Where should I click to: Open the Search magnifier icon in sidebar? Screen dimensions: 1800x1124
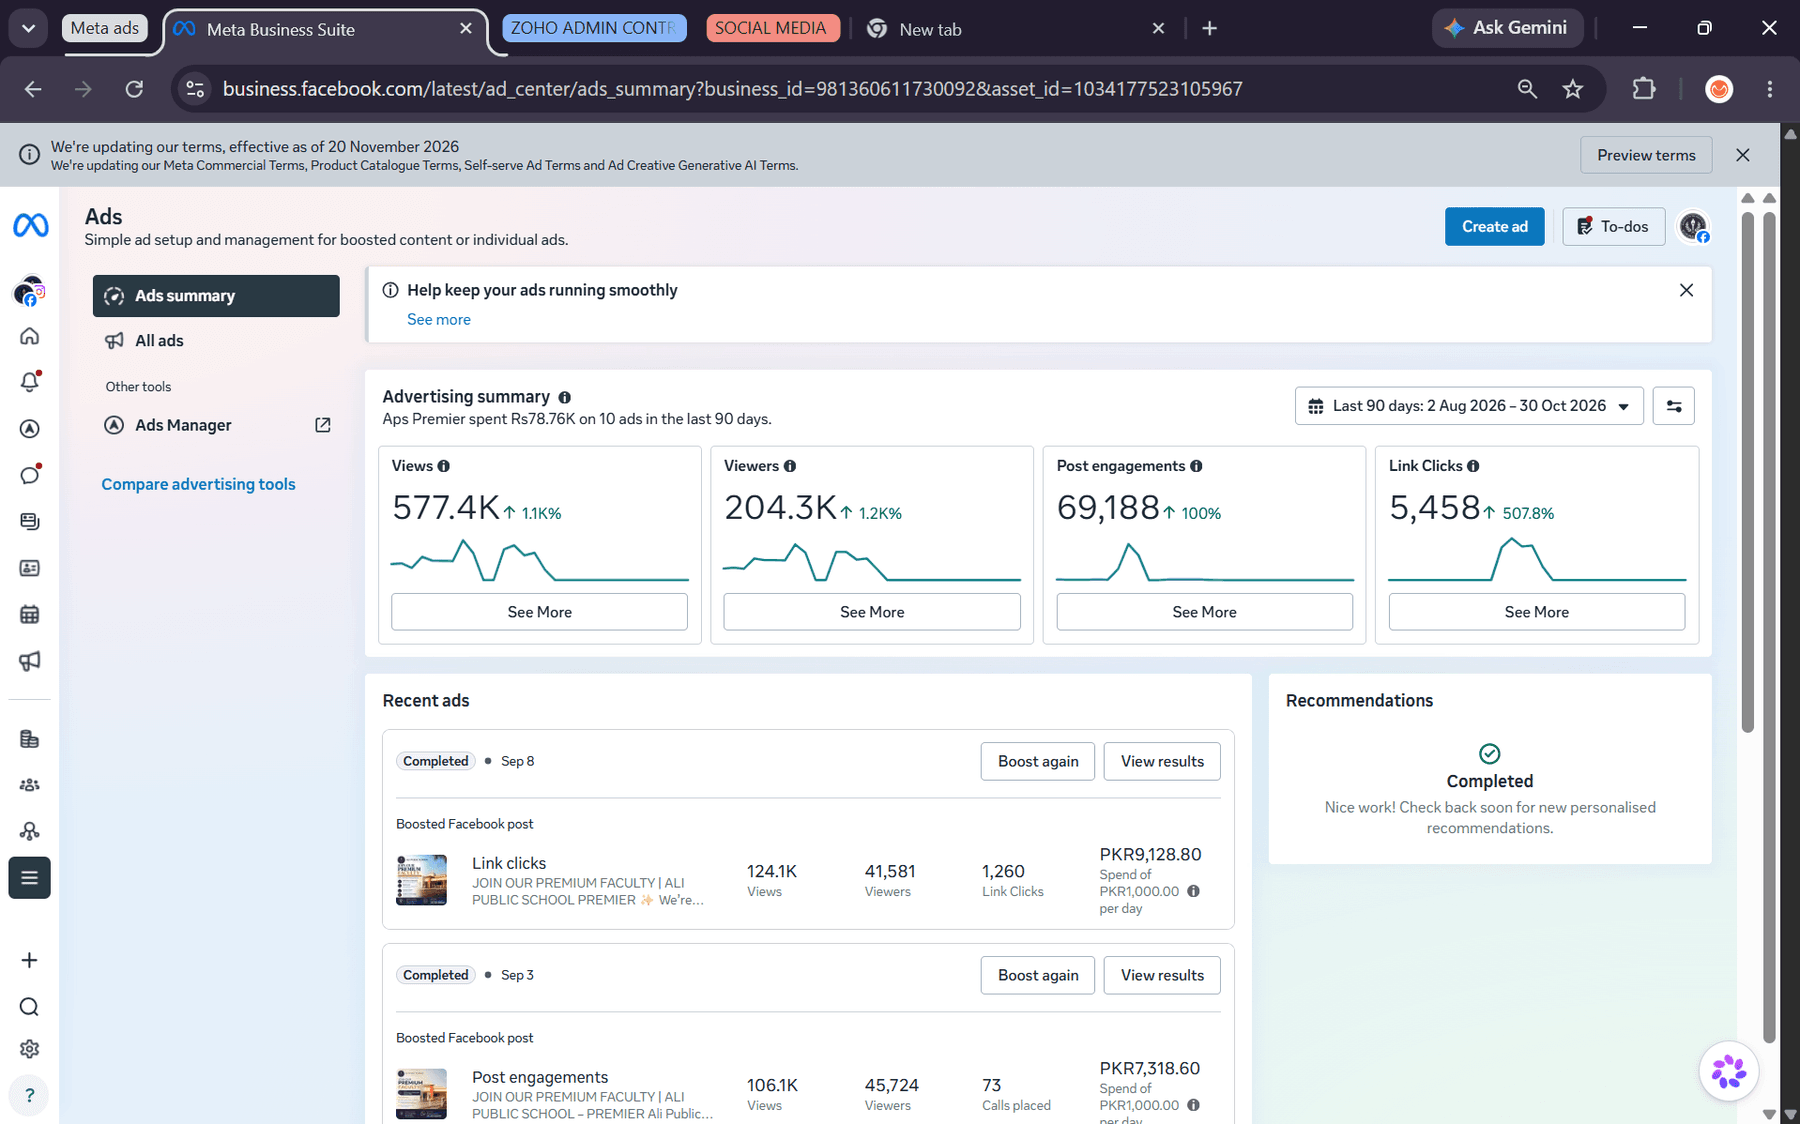[x=30, y=1006]
